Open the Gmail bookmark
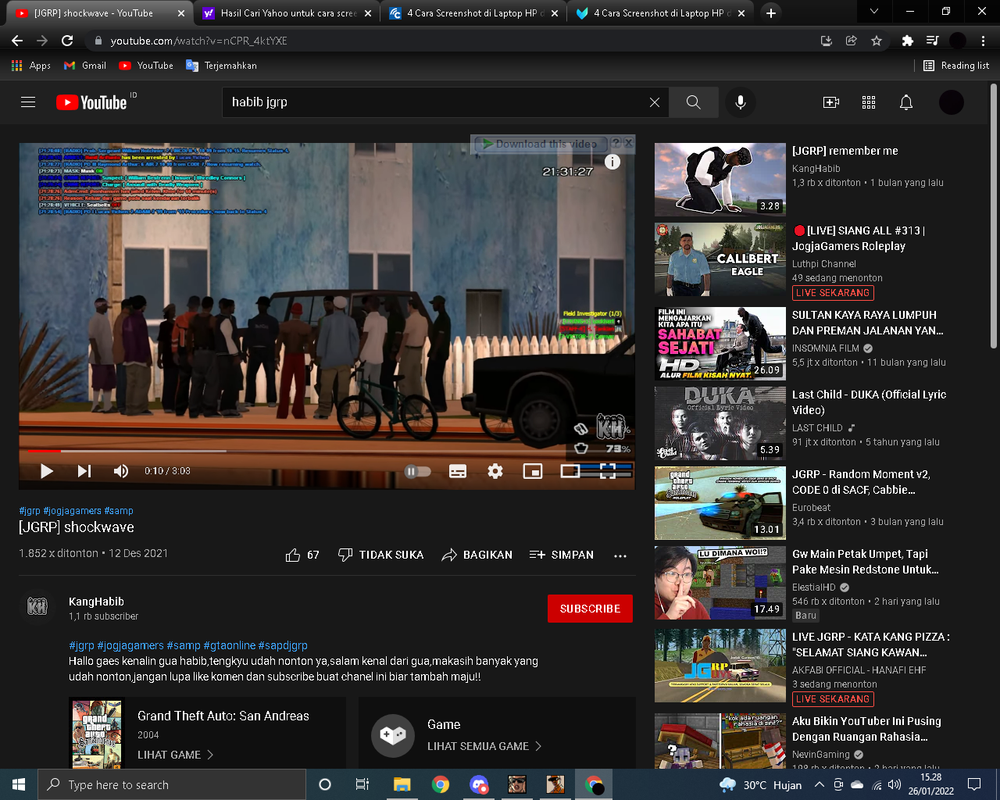The image size is (1000, 800). point(85,66)
